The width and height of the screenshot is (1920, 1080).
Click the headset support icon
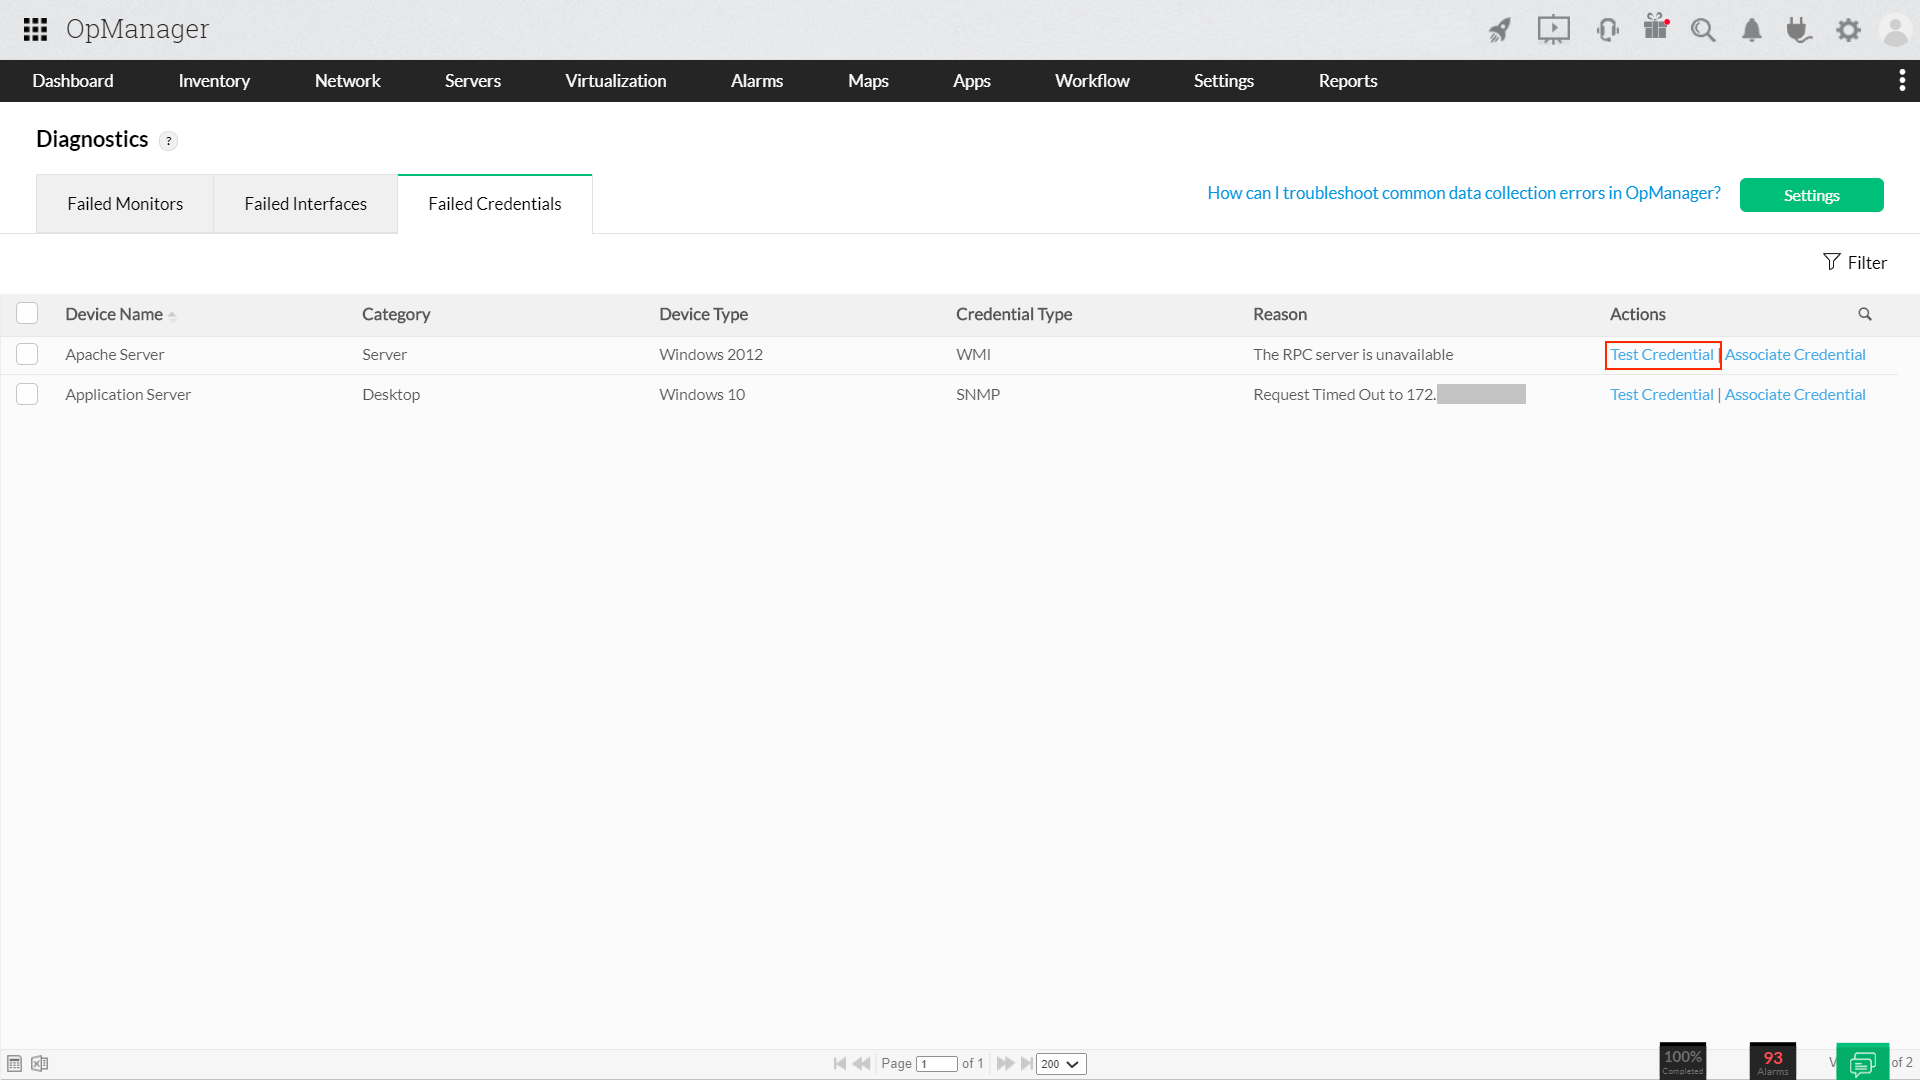pos(1607,30)
